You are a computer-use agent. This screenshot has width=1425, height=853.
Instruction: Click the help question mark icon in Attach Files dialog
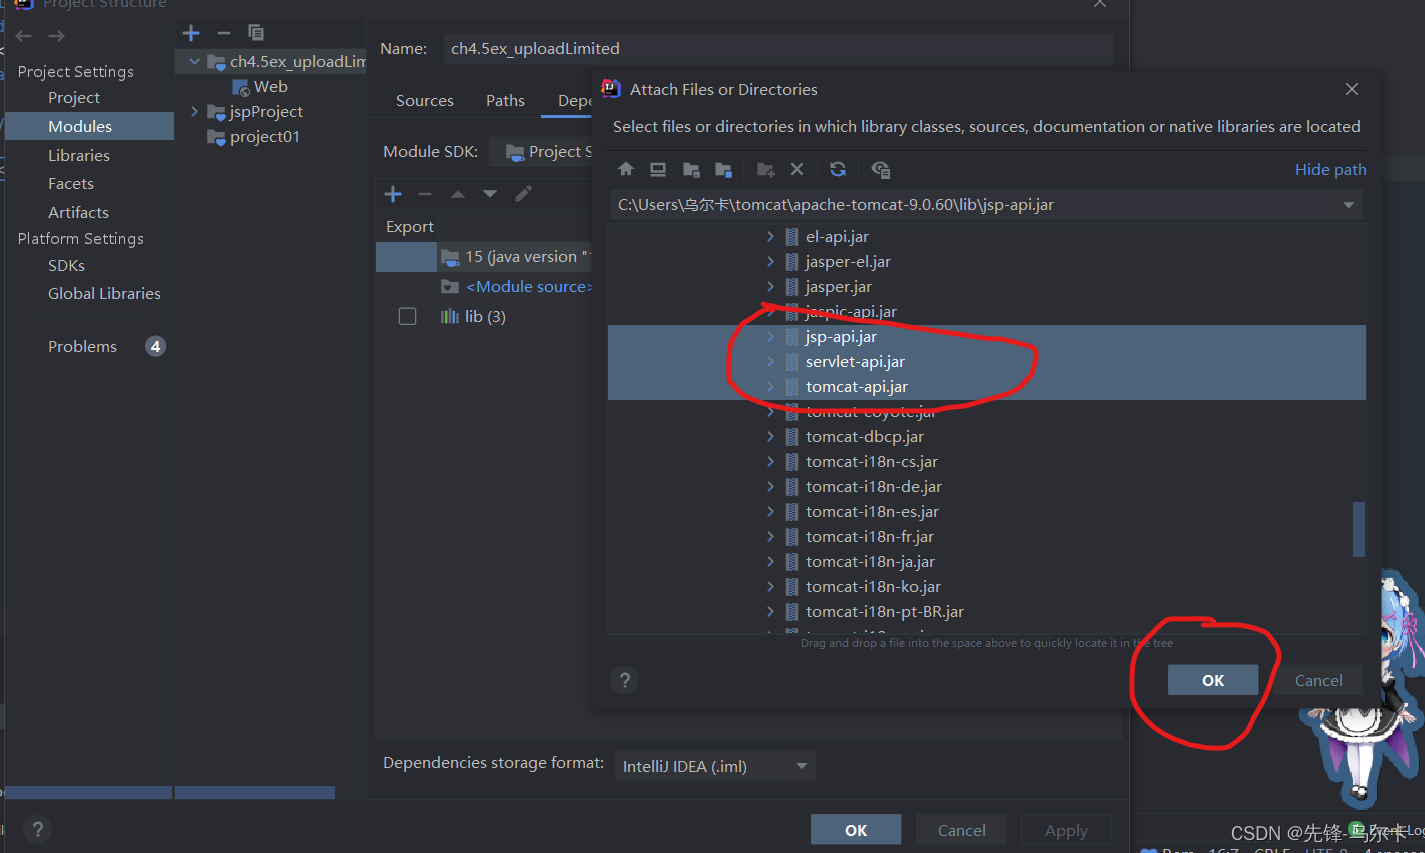624,680
